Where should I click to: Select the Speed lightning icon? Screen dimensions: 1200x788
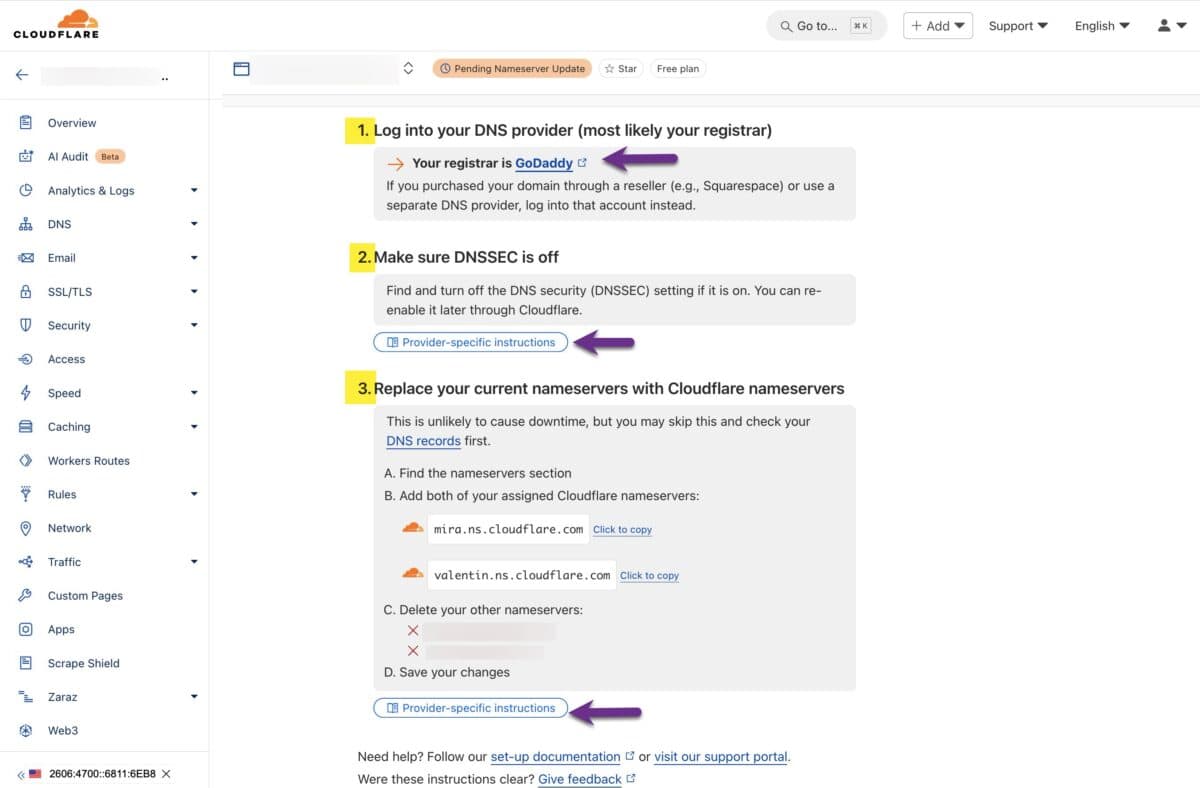28,392
